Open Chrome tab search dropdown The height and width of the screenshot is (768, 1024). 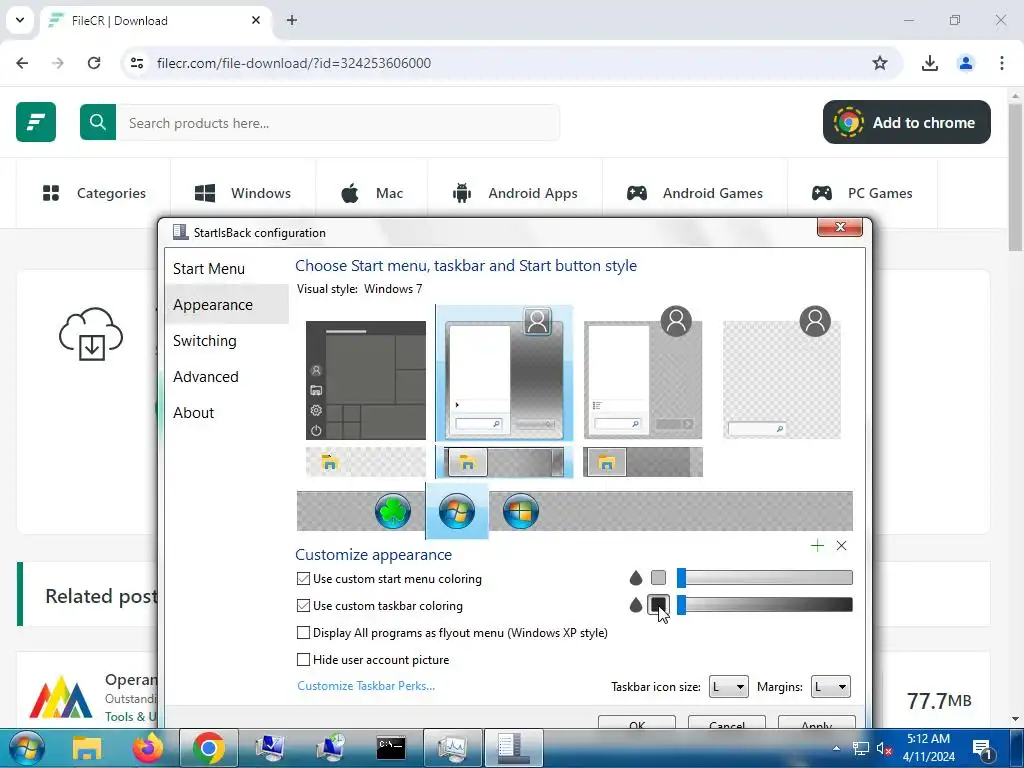(x=20, y=20)
